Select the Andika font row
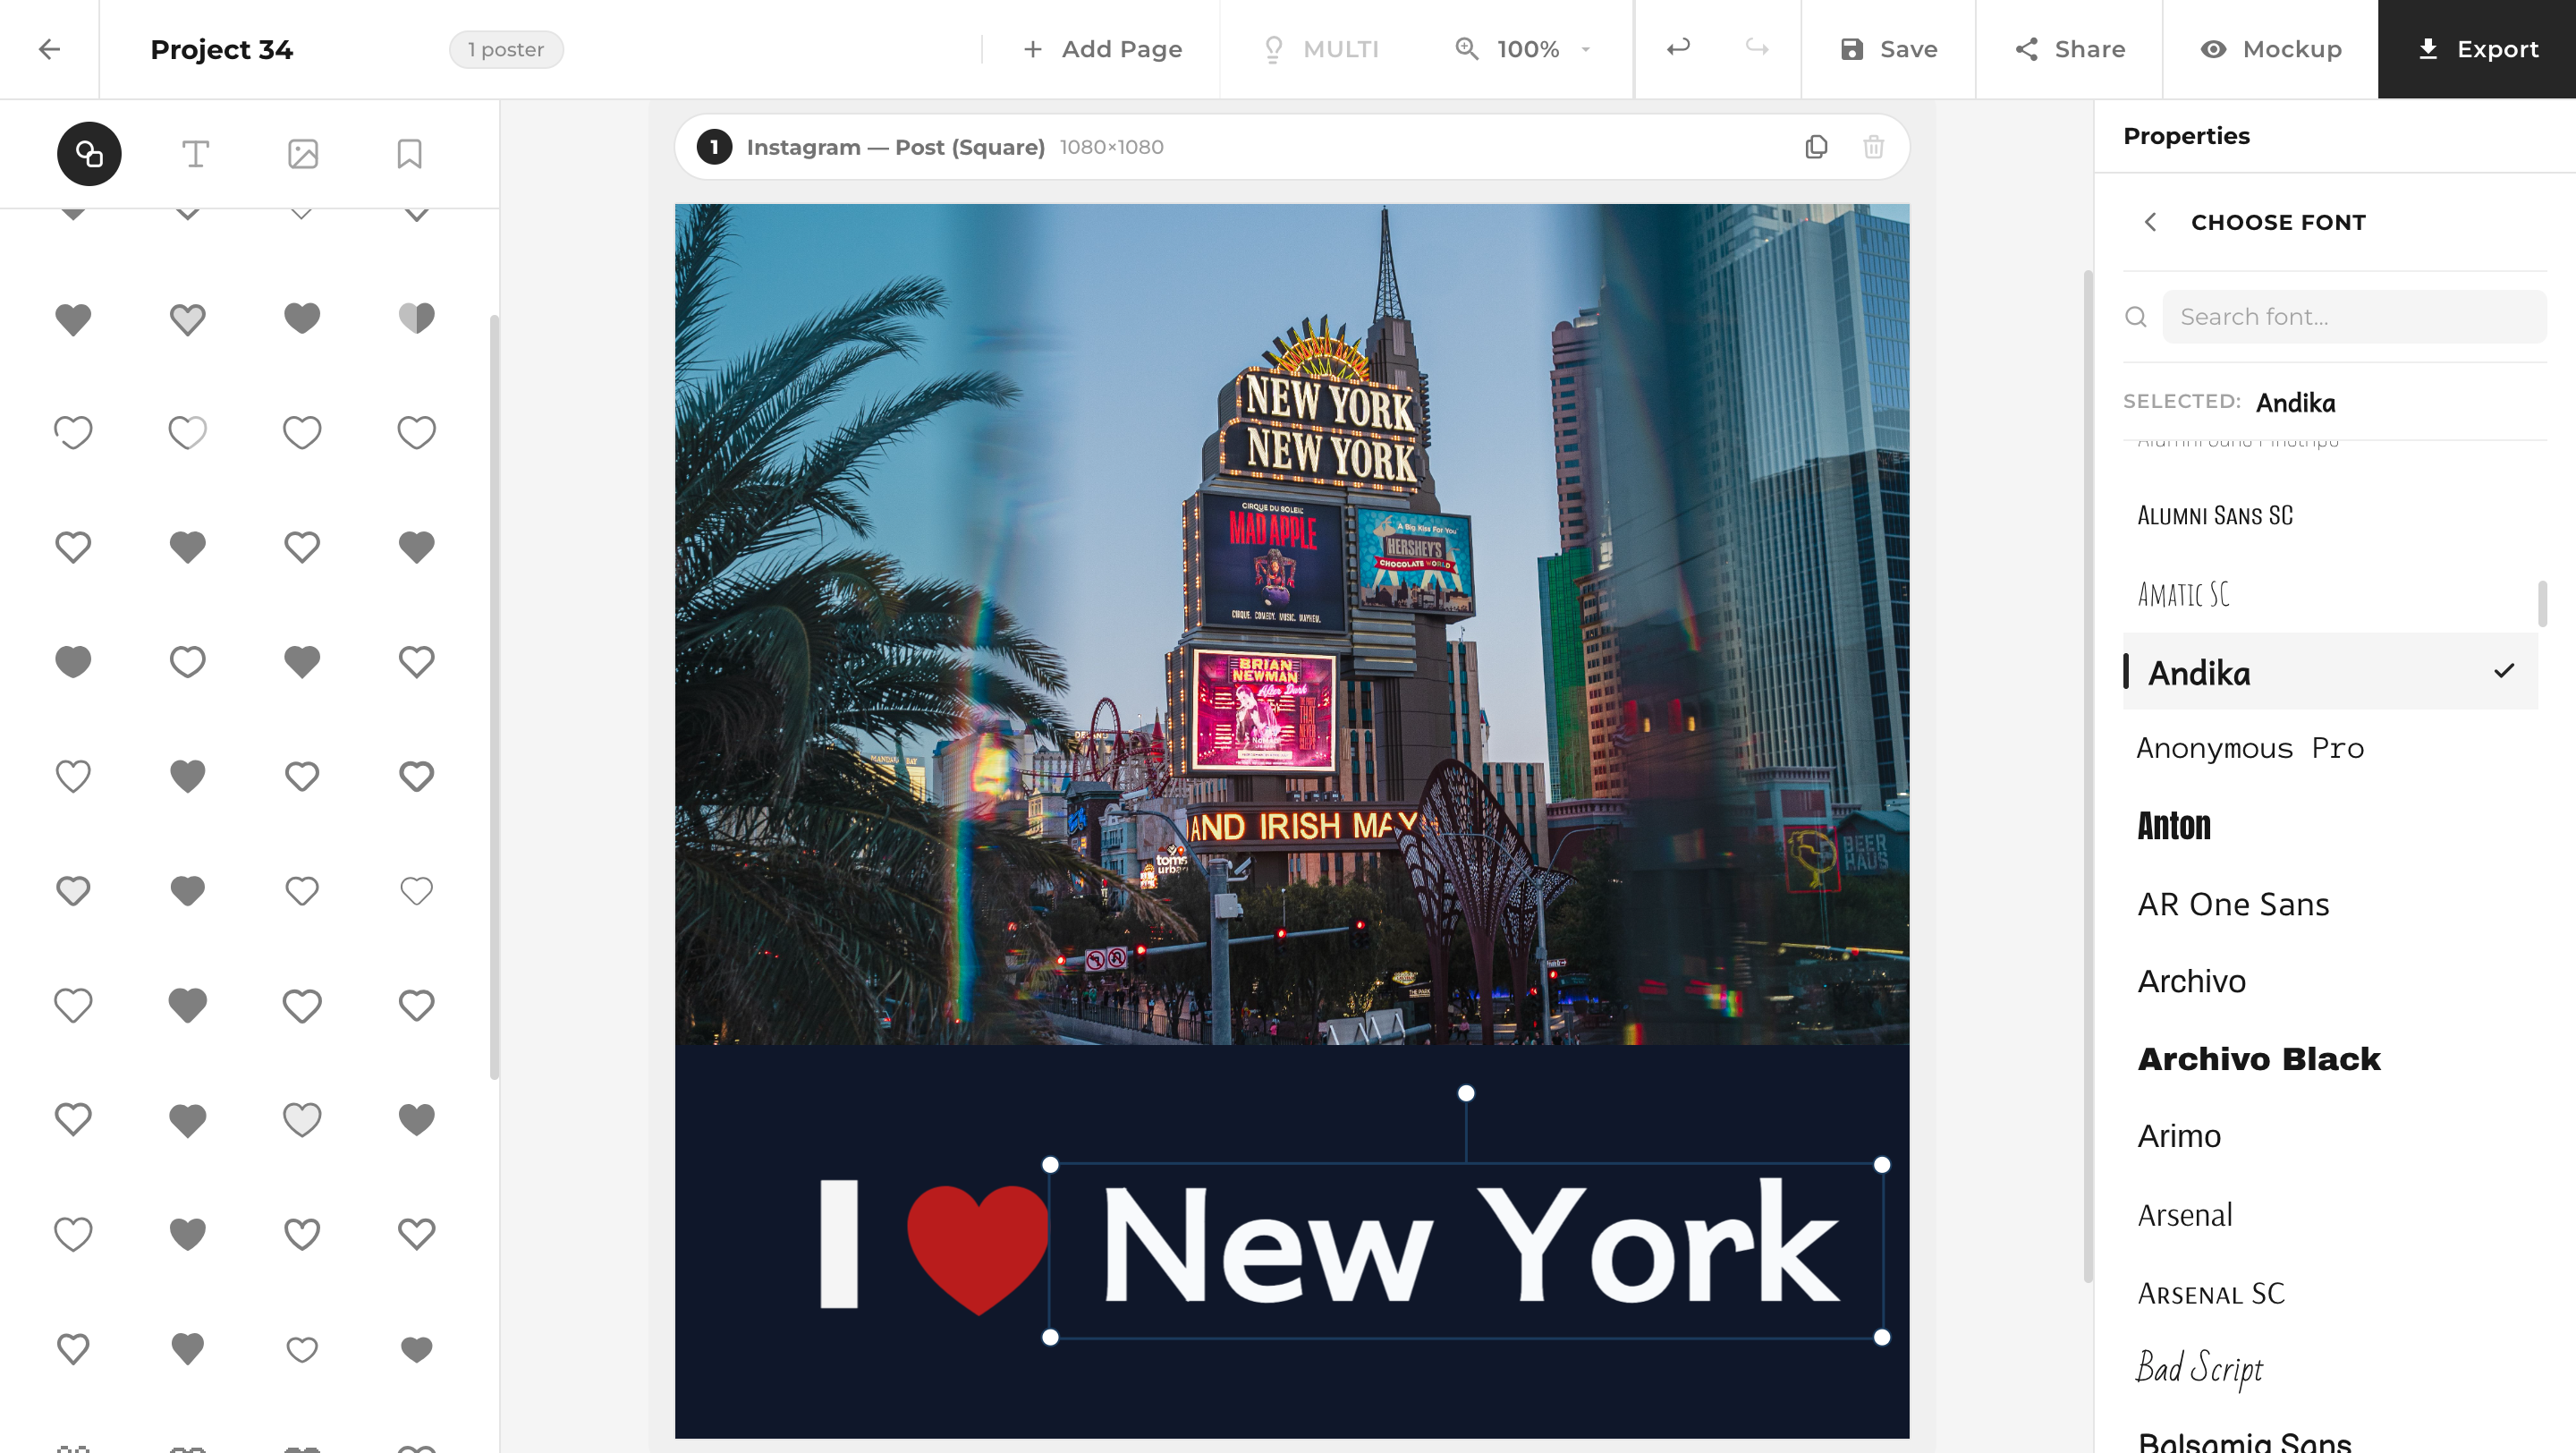This screenshot has height=1453, width=2576. point(2331,672)
